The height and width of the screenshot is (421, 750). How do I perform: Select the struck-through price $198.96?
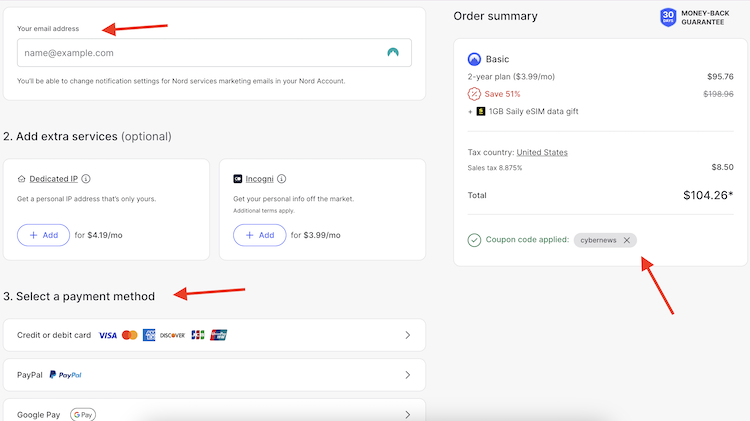[x=718, y=94]
